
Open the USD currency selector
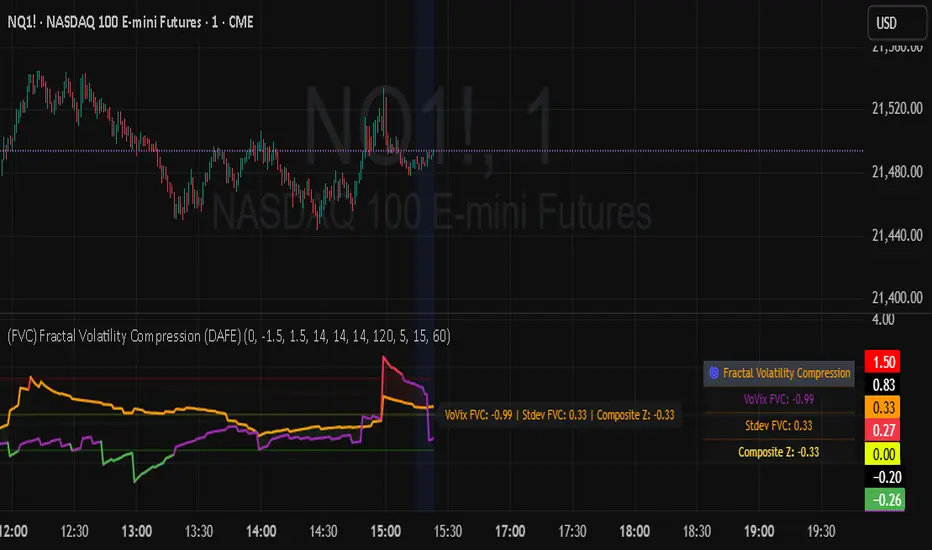tap(897, 23)
